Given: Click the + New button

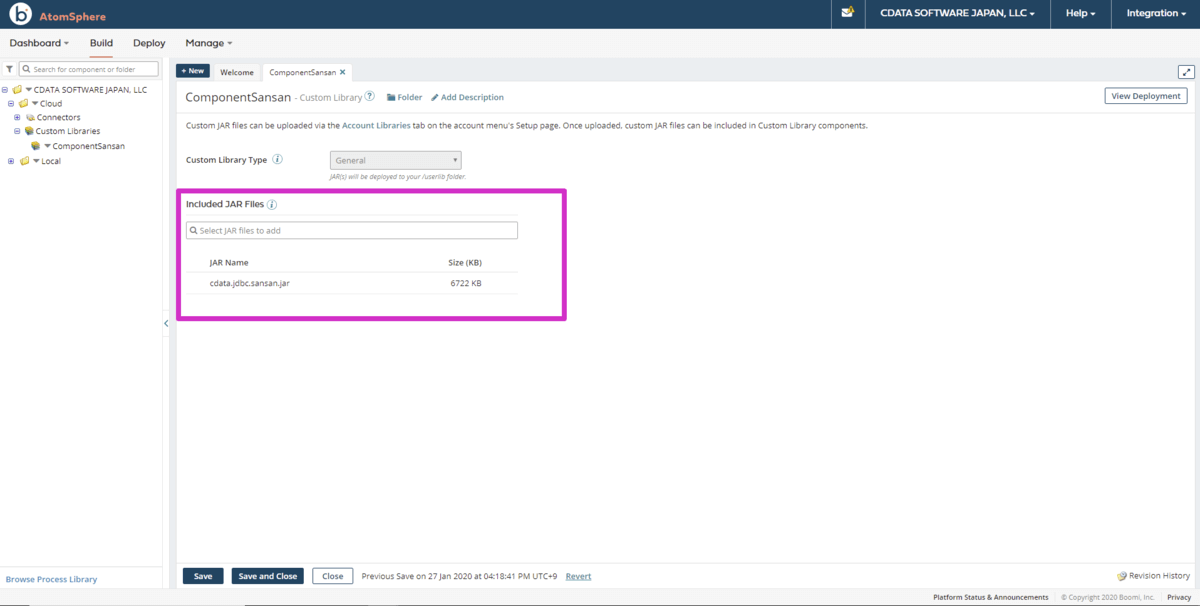Looking at the screenshot, I should pos(193,71).
